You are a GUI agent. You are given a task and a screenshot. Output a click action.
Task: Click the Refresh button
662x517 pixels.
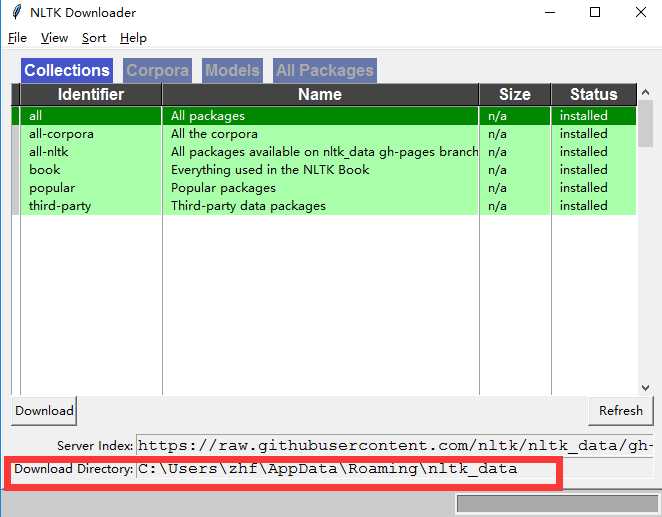pyautogui.click(x=621, y=411)
